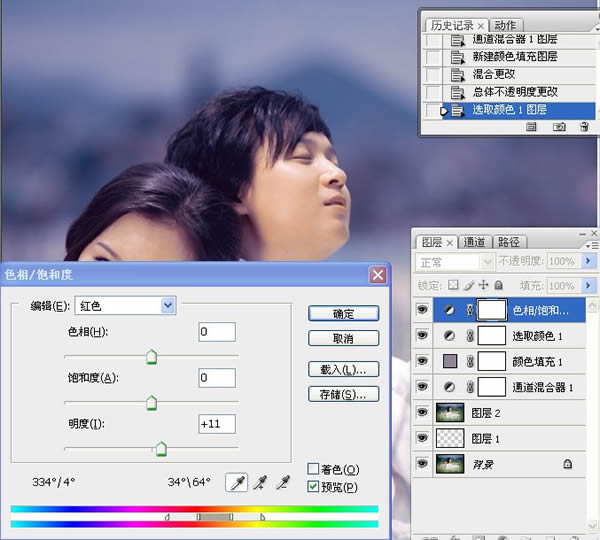Viewport: 600px width, 540px height.
Task: Click the 饱和度 saturation slider handle
Action: [152, 403]
